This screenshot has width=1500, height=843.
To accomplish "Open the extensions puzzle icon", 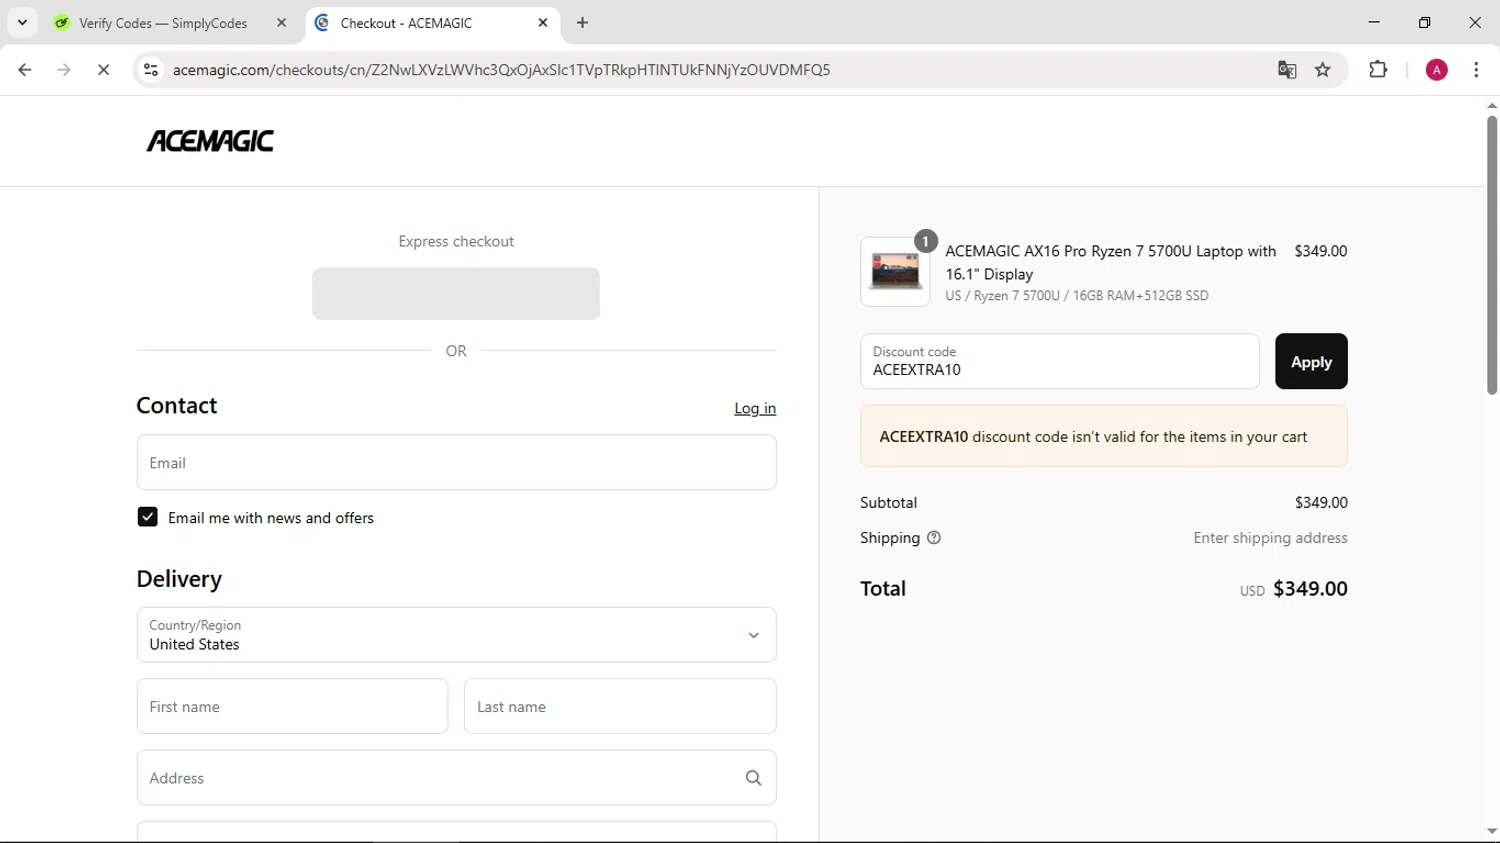I will [1378, 70].
